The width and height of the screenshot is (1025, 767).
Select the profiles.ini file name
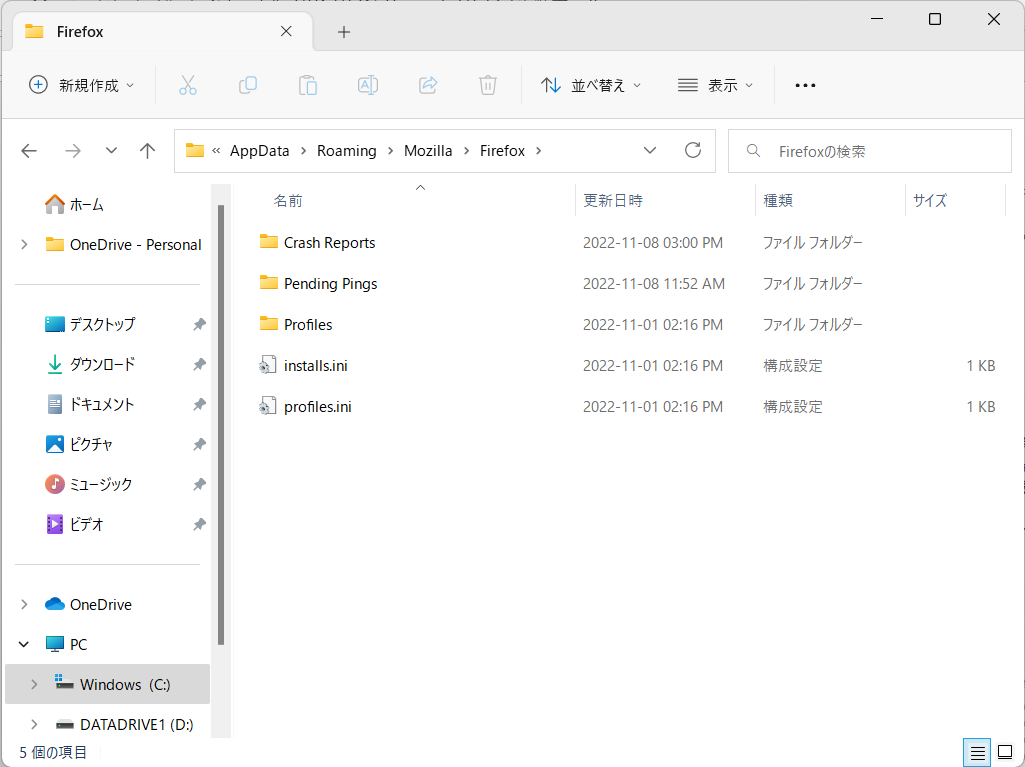pos(318,407)
